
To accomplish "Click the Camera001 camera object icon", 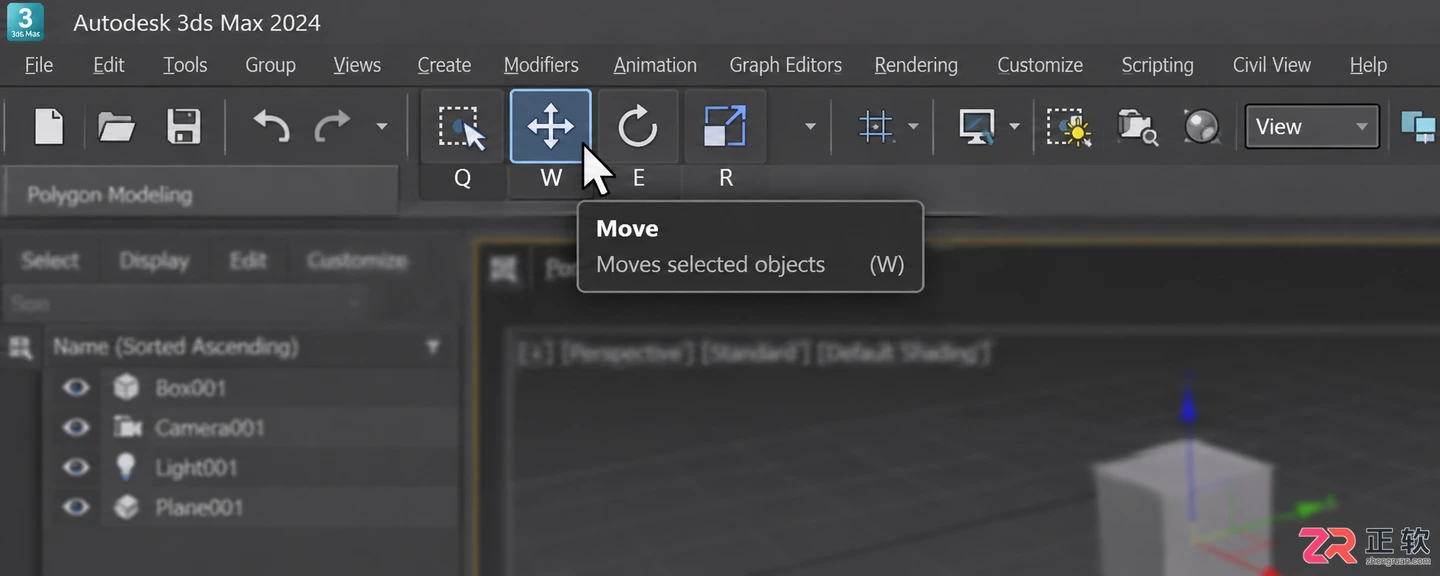I will click(127, 428).
